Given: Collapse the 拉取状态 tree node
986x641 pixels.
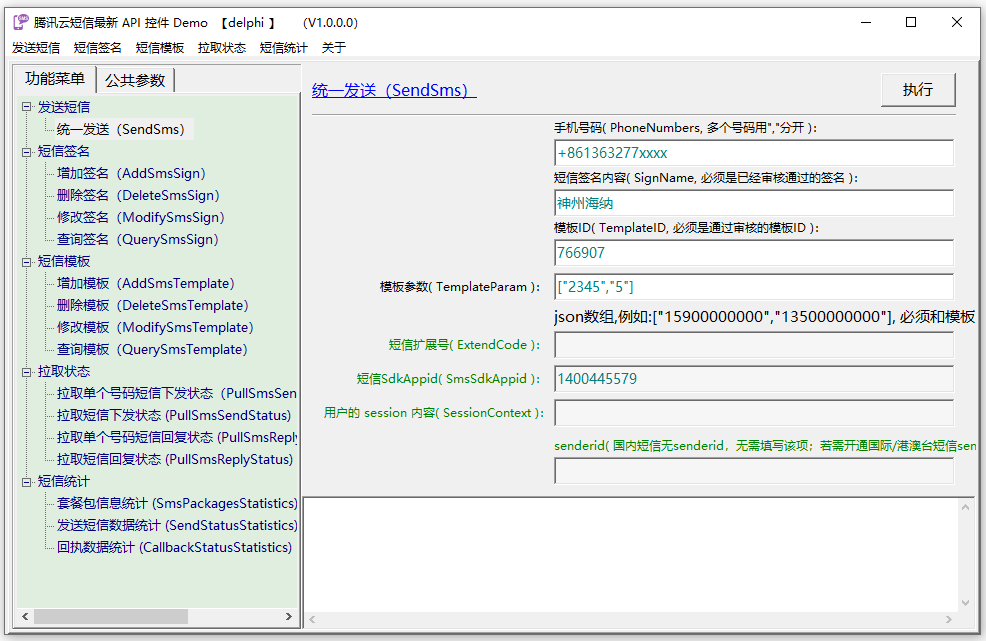Looking at the screenshot, I should pyautogui.click(x=26, y=372).
